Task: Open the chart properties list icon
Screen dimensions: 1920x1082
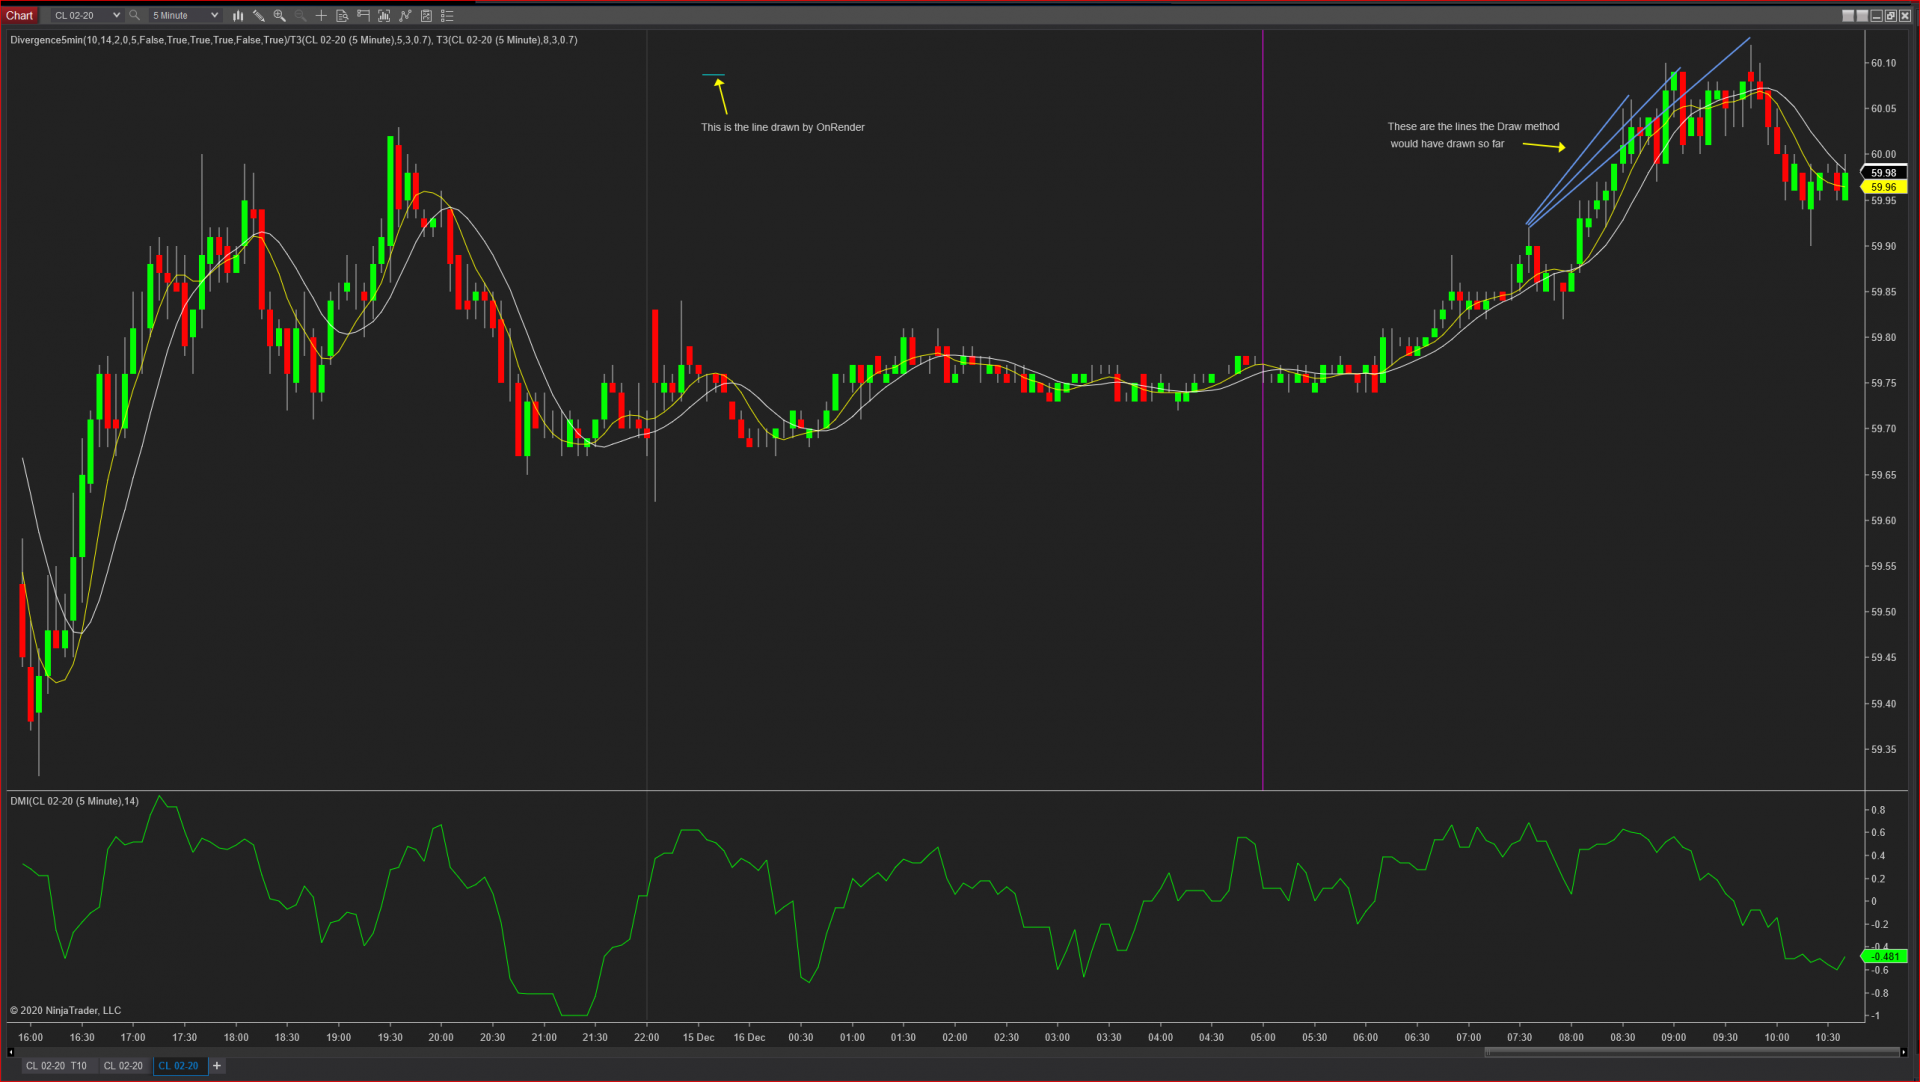Action: [447, 15]
